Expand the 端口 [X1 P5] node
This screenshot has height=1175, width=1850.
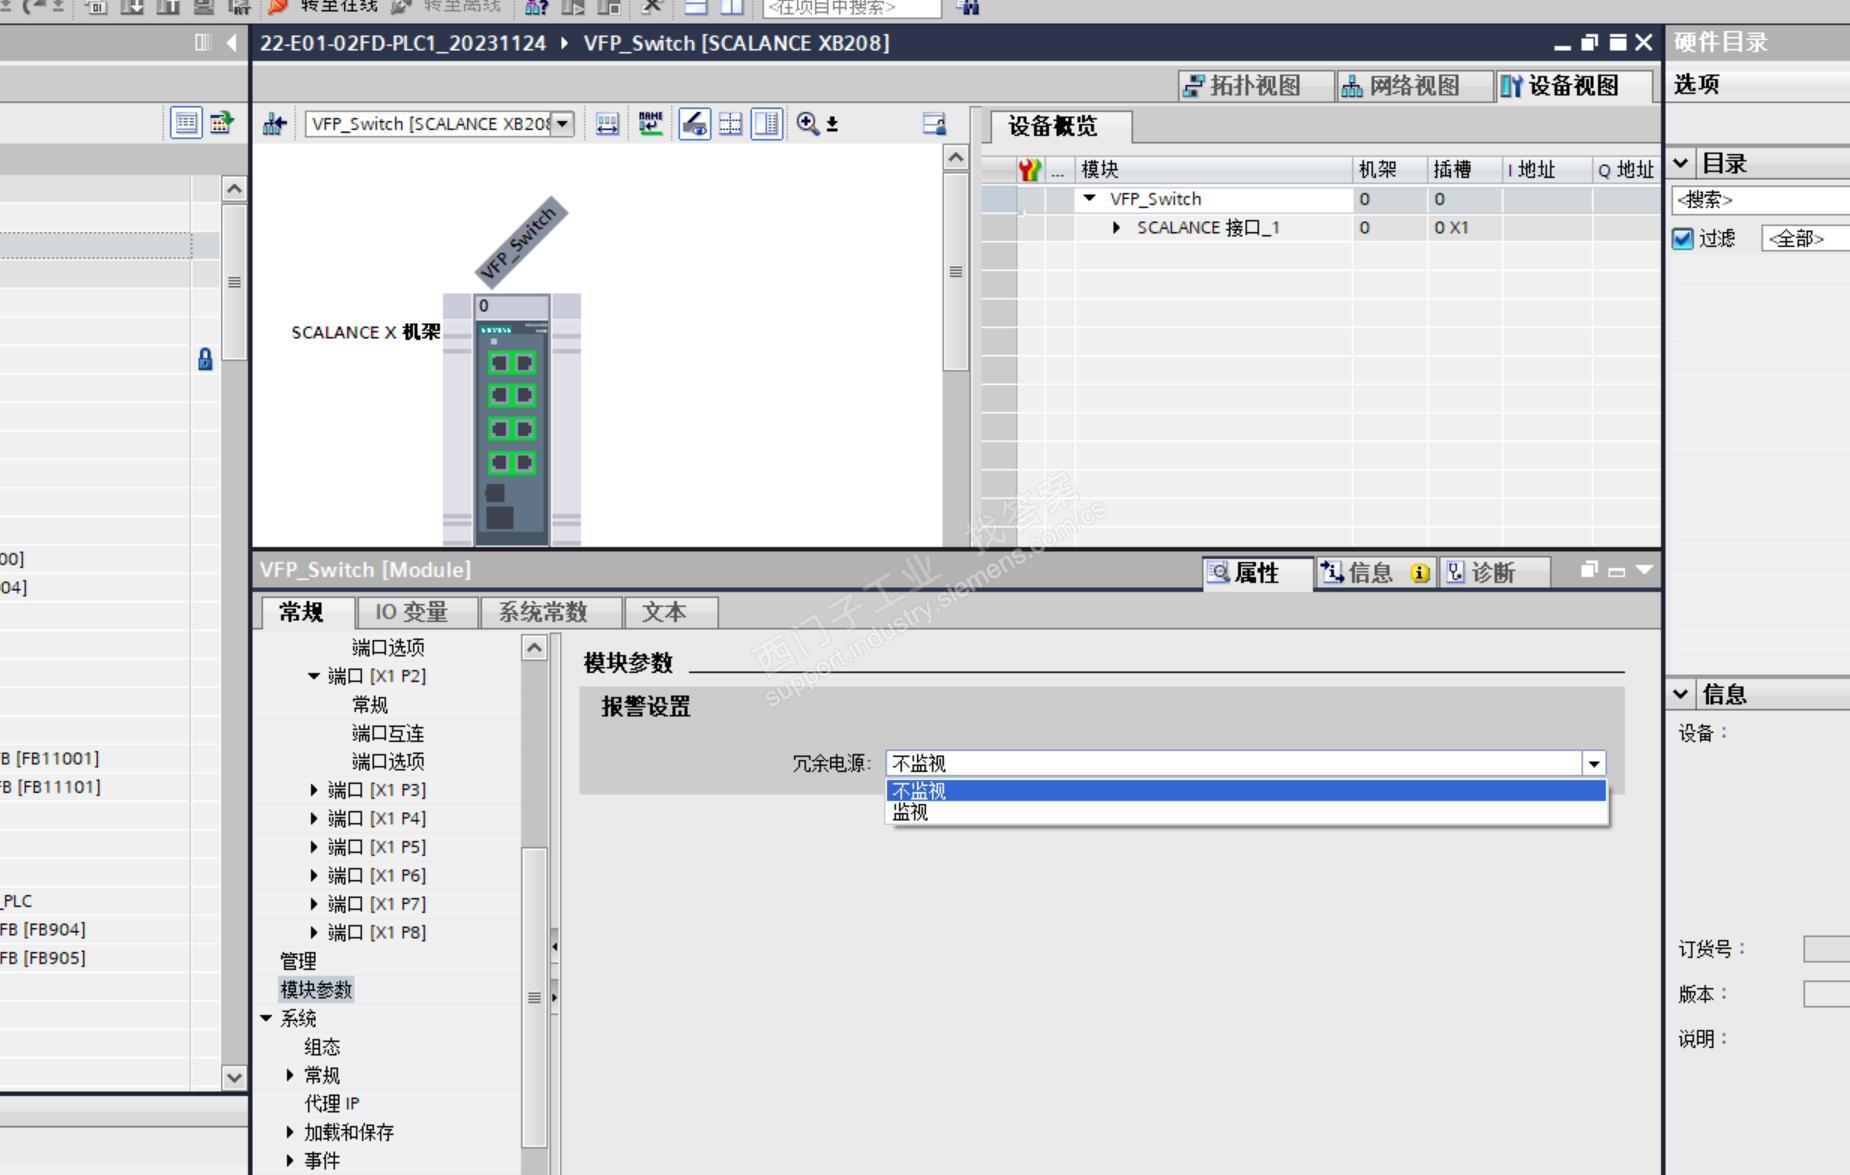click(314, 847)
